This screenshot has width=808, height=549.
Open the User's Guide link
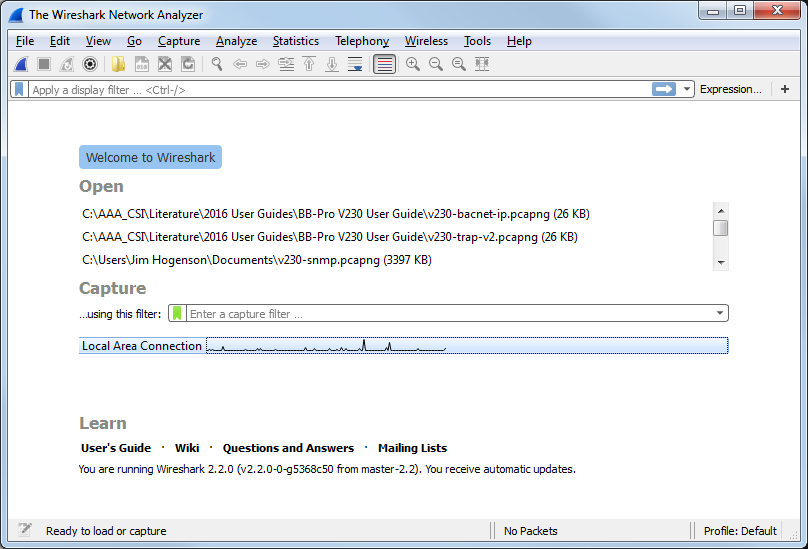(x=116, y=448)
